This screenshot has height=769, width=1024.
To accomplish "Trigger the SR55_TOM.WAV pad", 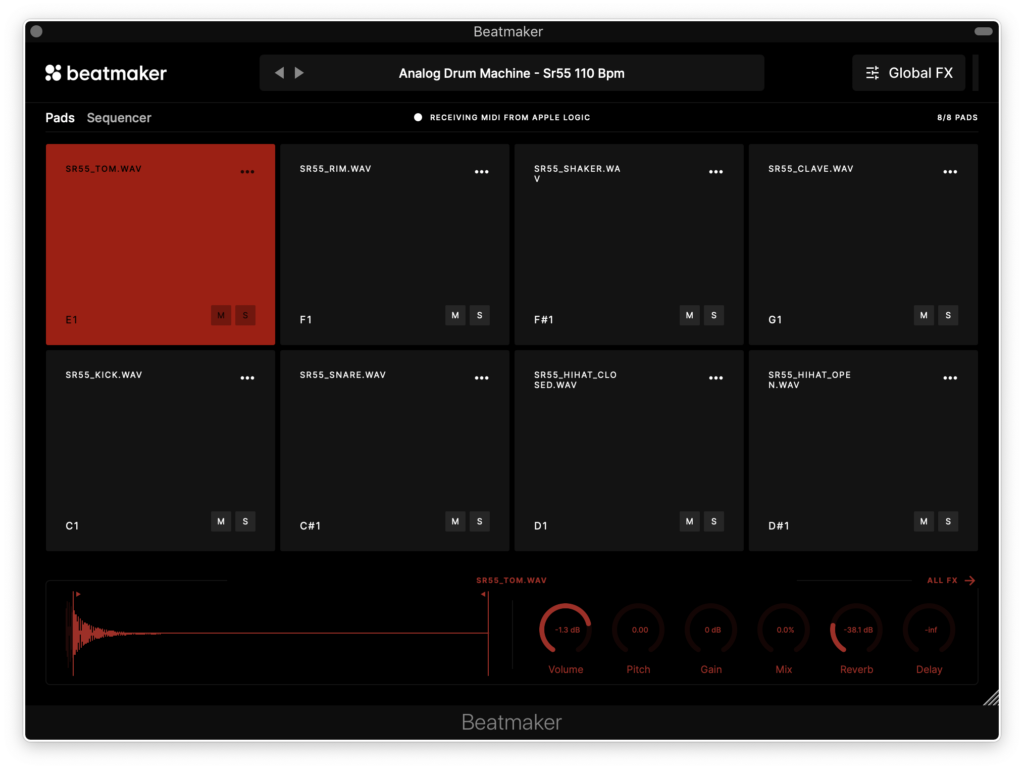I will click(160, 244).
